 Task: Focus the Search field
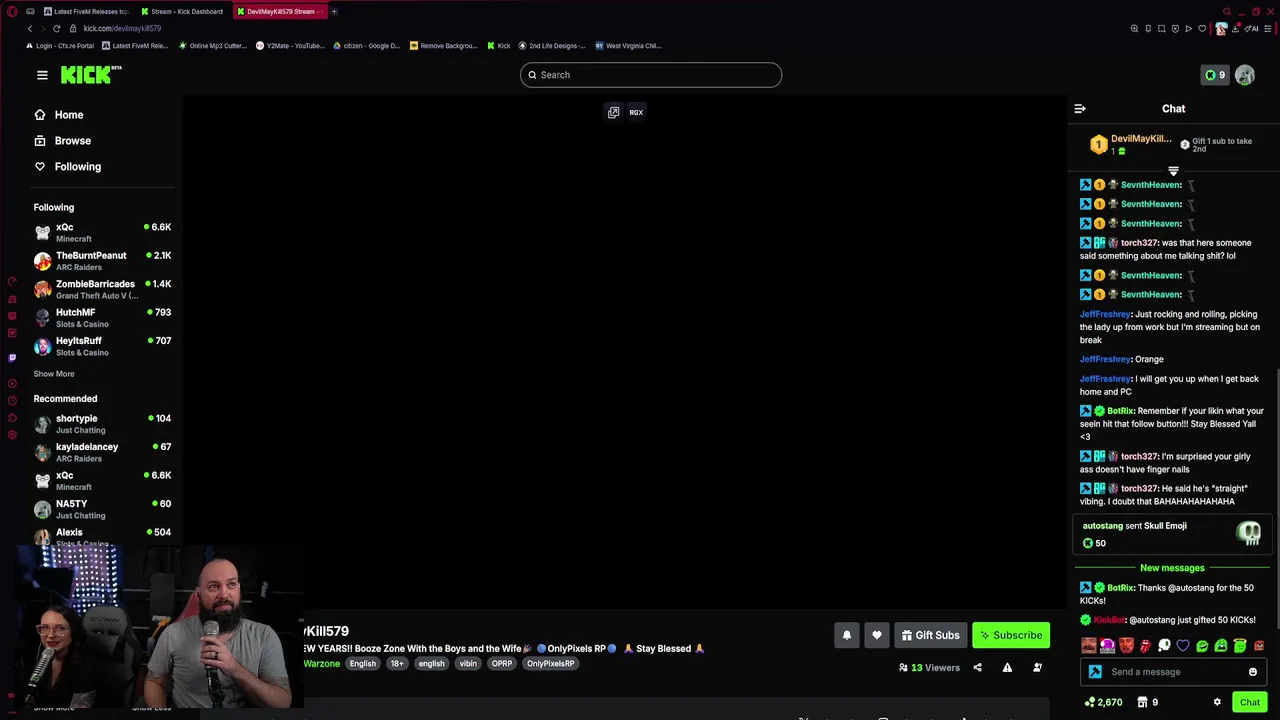pyautogui.click(x=651, y=75)
